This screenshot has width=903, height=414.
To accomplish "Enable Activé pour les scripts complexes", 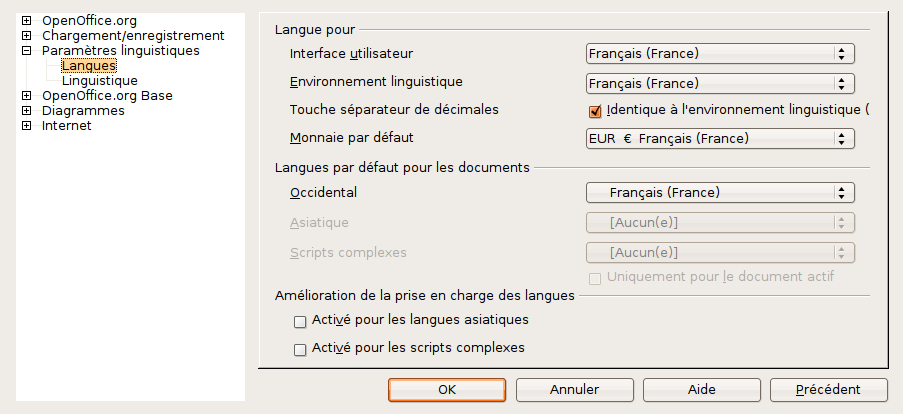I will (x=299, y=350).
